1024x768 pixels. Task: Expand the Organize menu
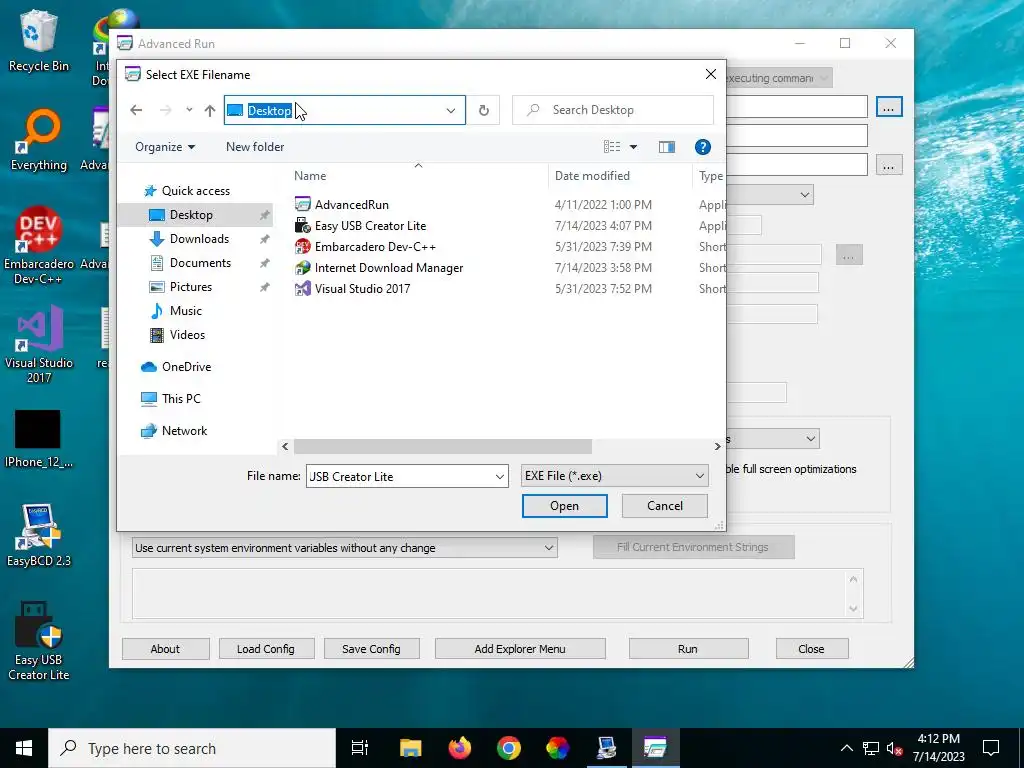click(165, 147)
